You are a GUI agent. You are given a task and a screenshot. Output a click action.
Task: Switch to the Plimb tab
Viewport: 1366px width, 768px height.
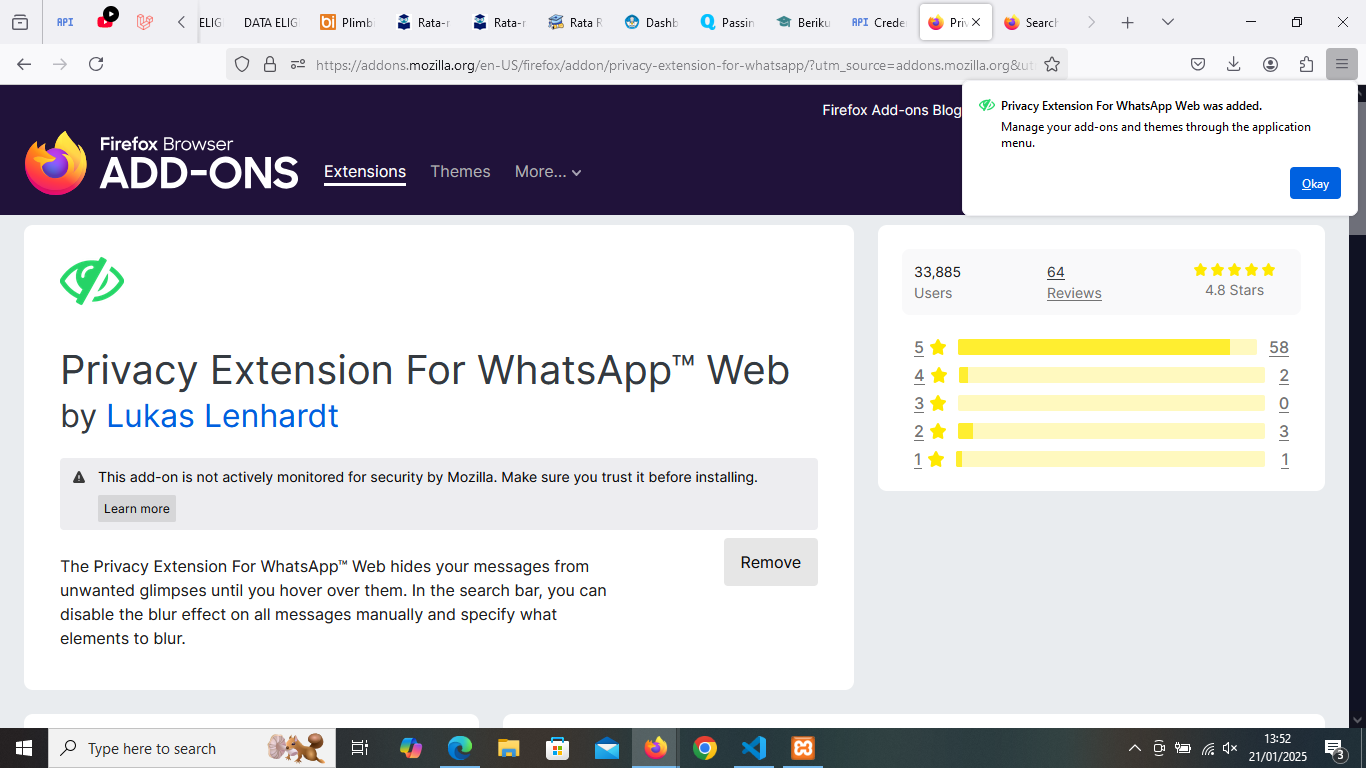[x=346, y=22]
